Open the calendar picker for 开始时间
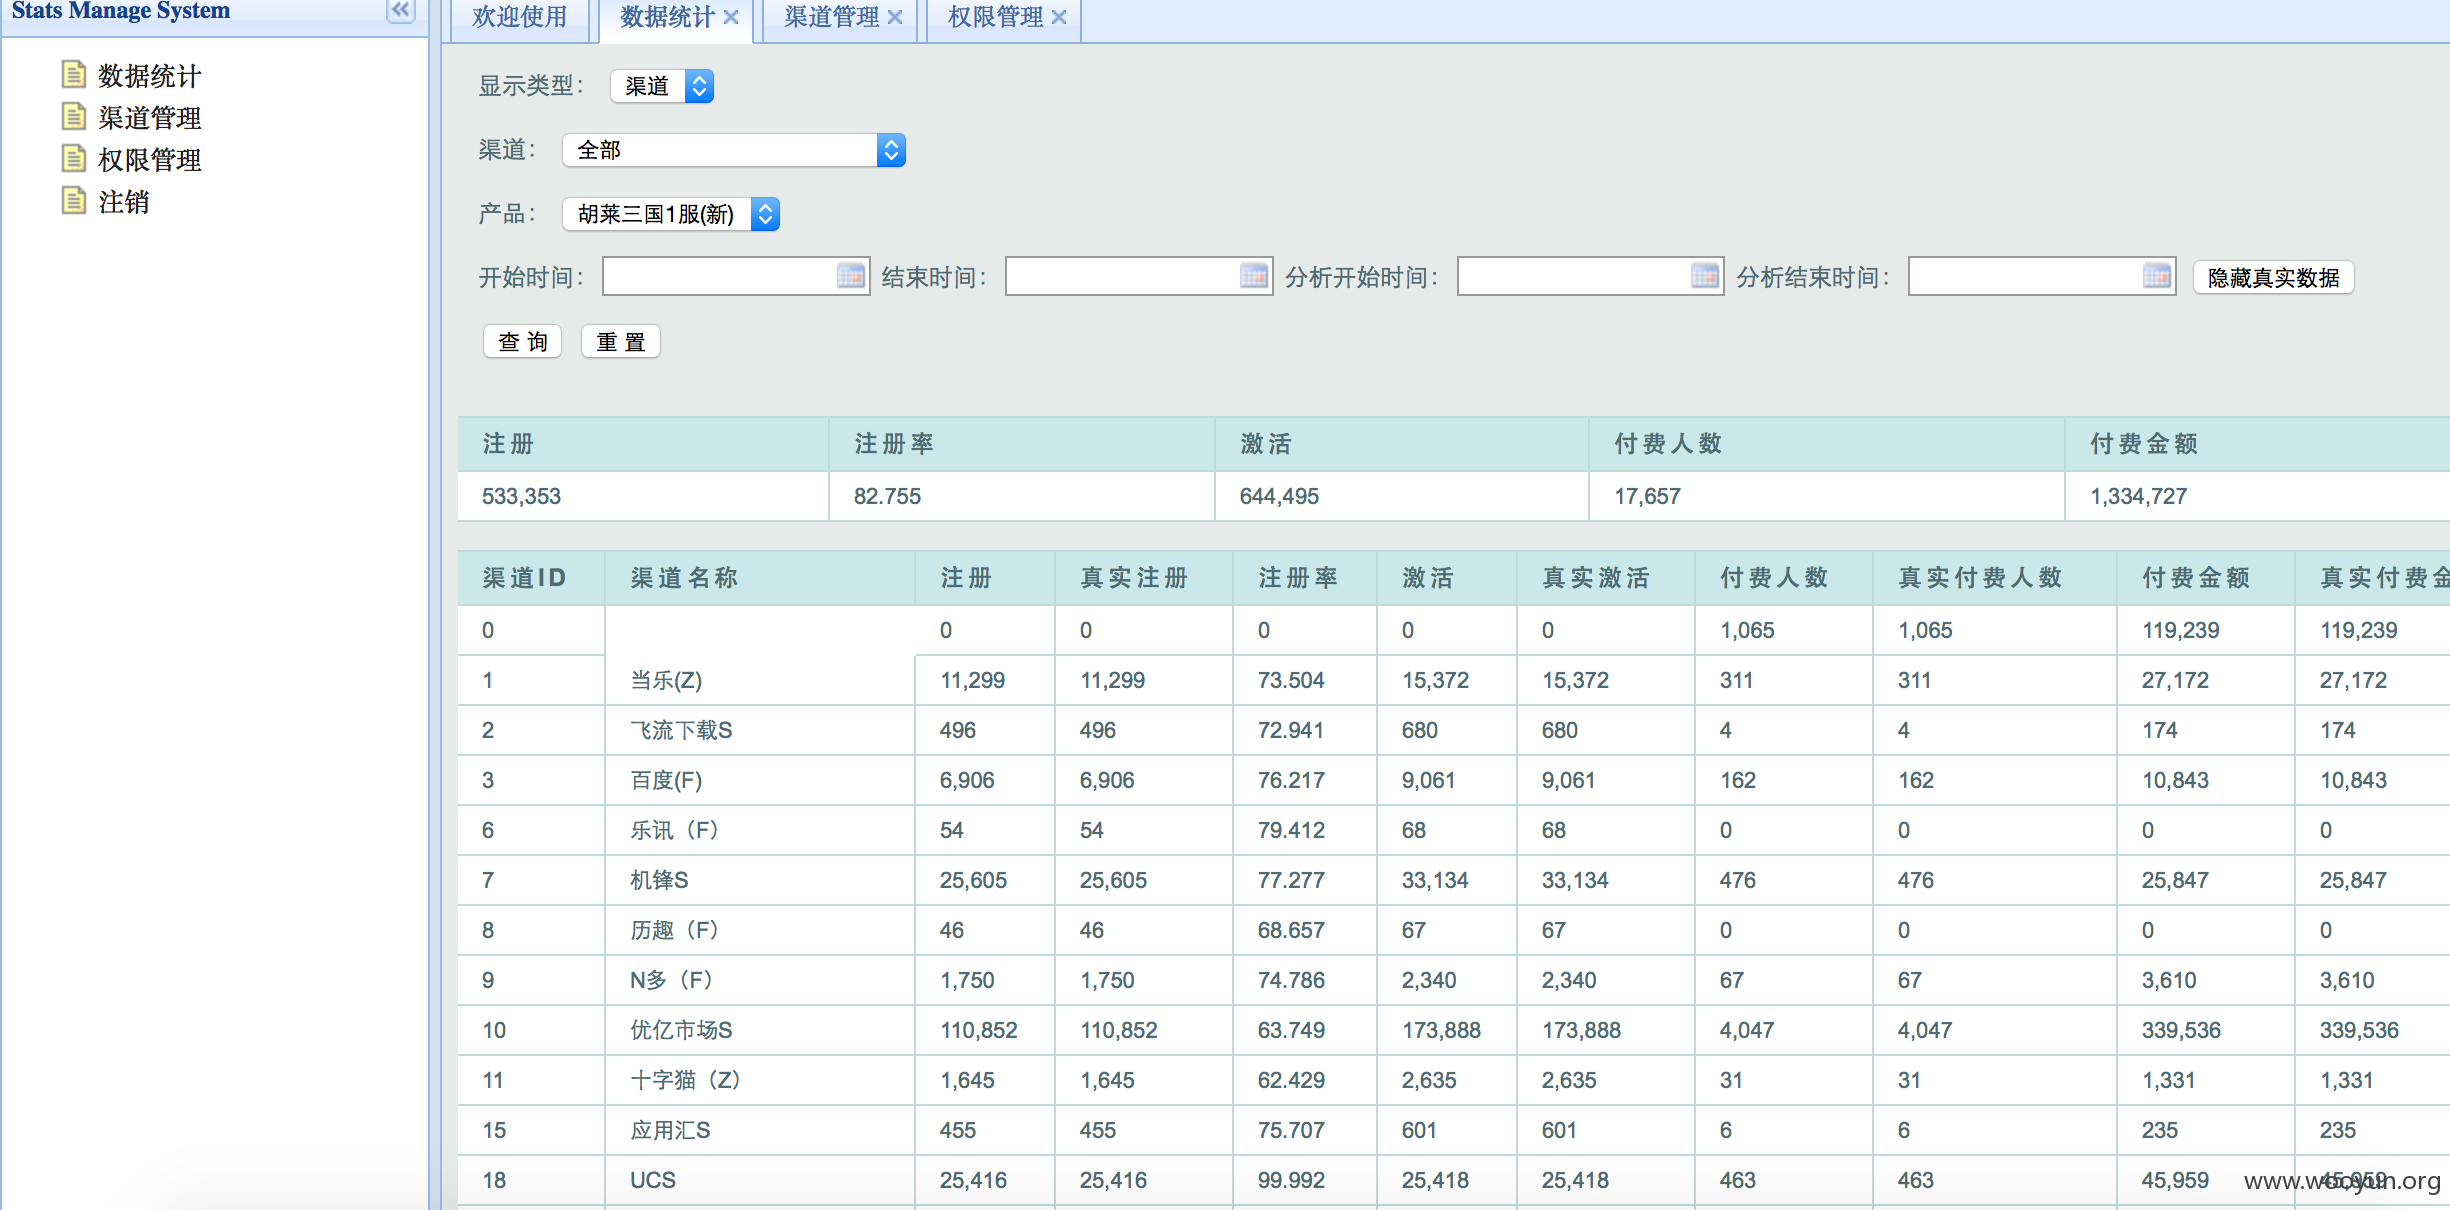 tap(850, 276)
